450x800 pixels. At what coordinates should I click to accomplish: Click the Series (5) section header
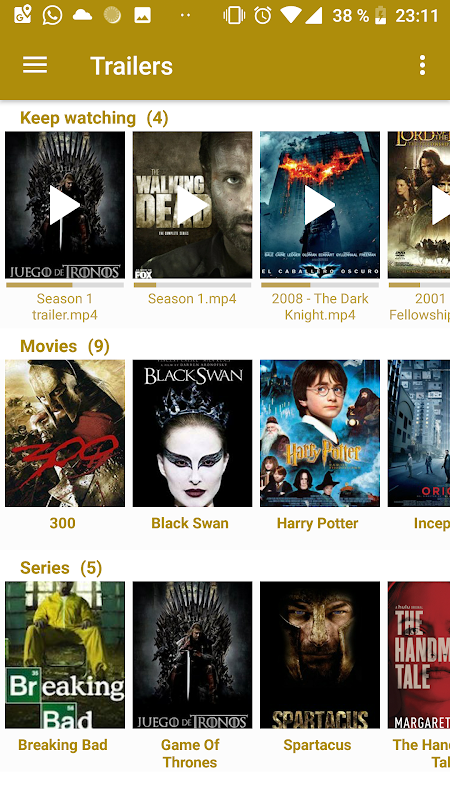(x=61, y=568)
